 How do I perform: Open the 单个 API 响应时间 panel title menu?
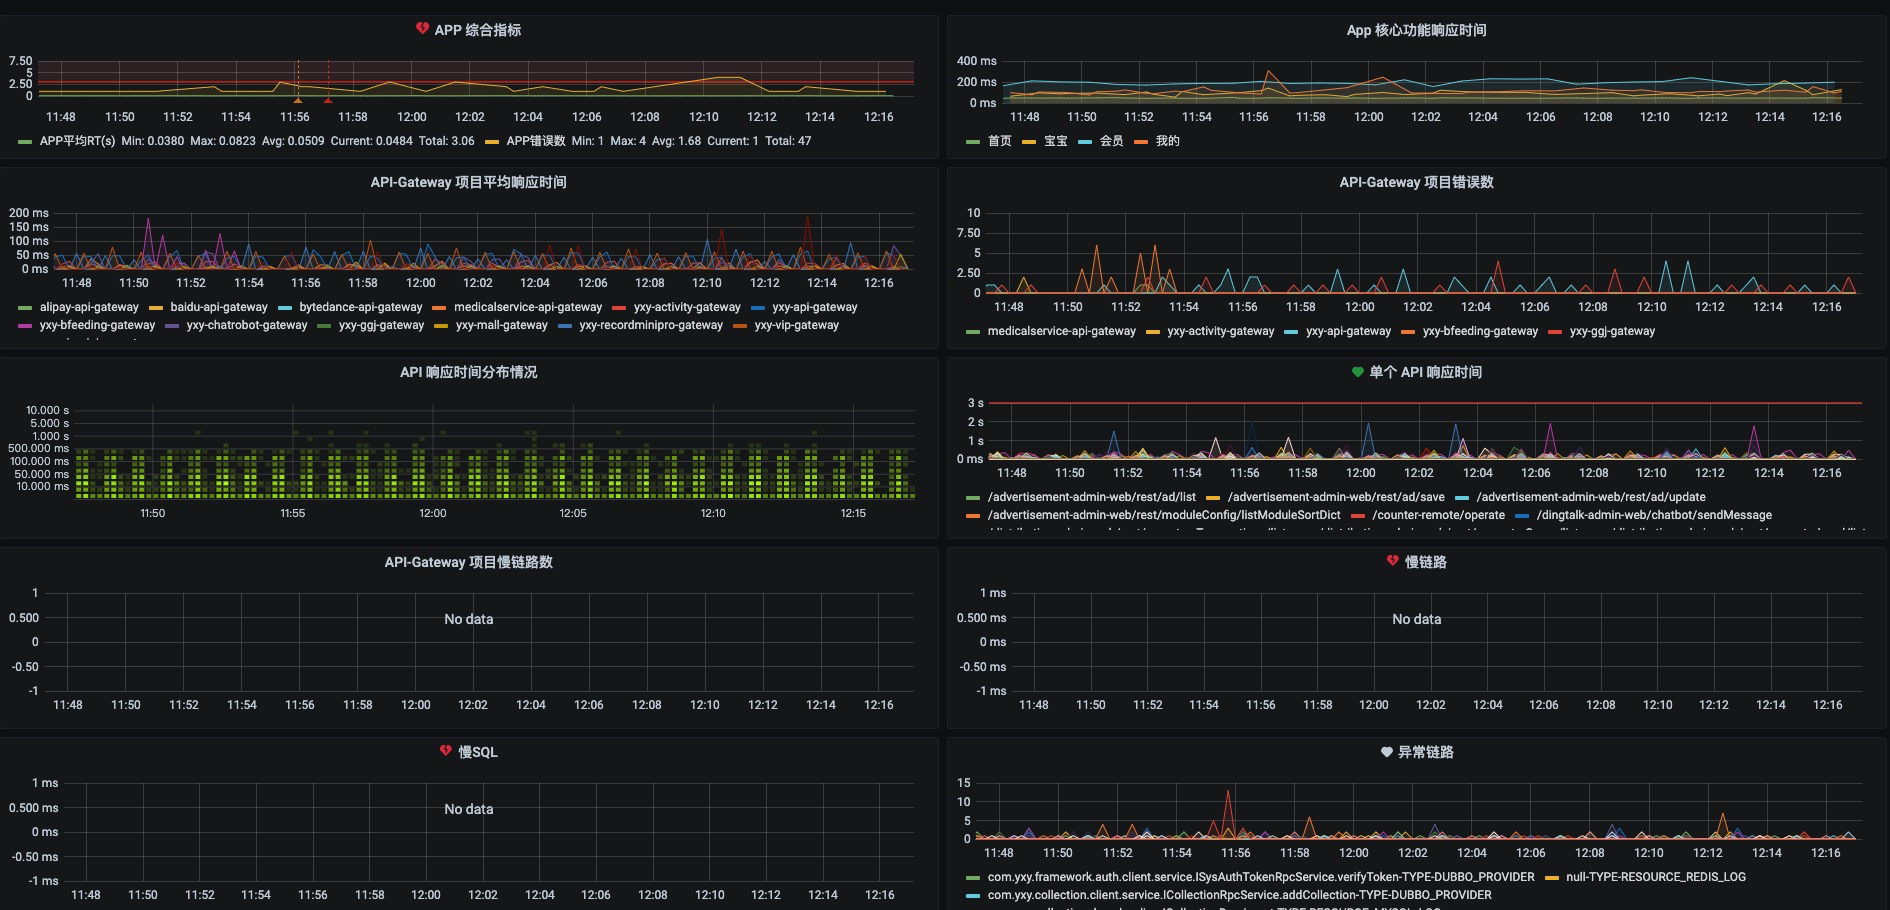[x=1425, y=372]
